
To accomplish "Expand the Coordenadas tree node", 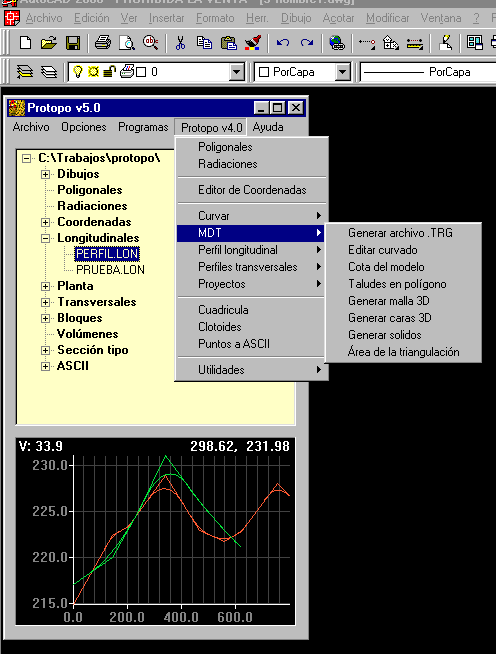I will [x=45, y=222].
